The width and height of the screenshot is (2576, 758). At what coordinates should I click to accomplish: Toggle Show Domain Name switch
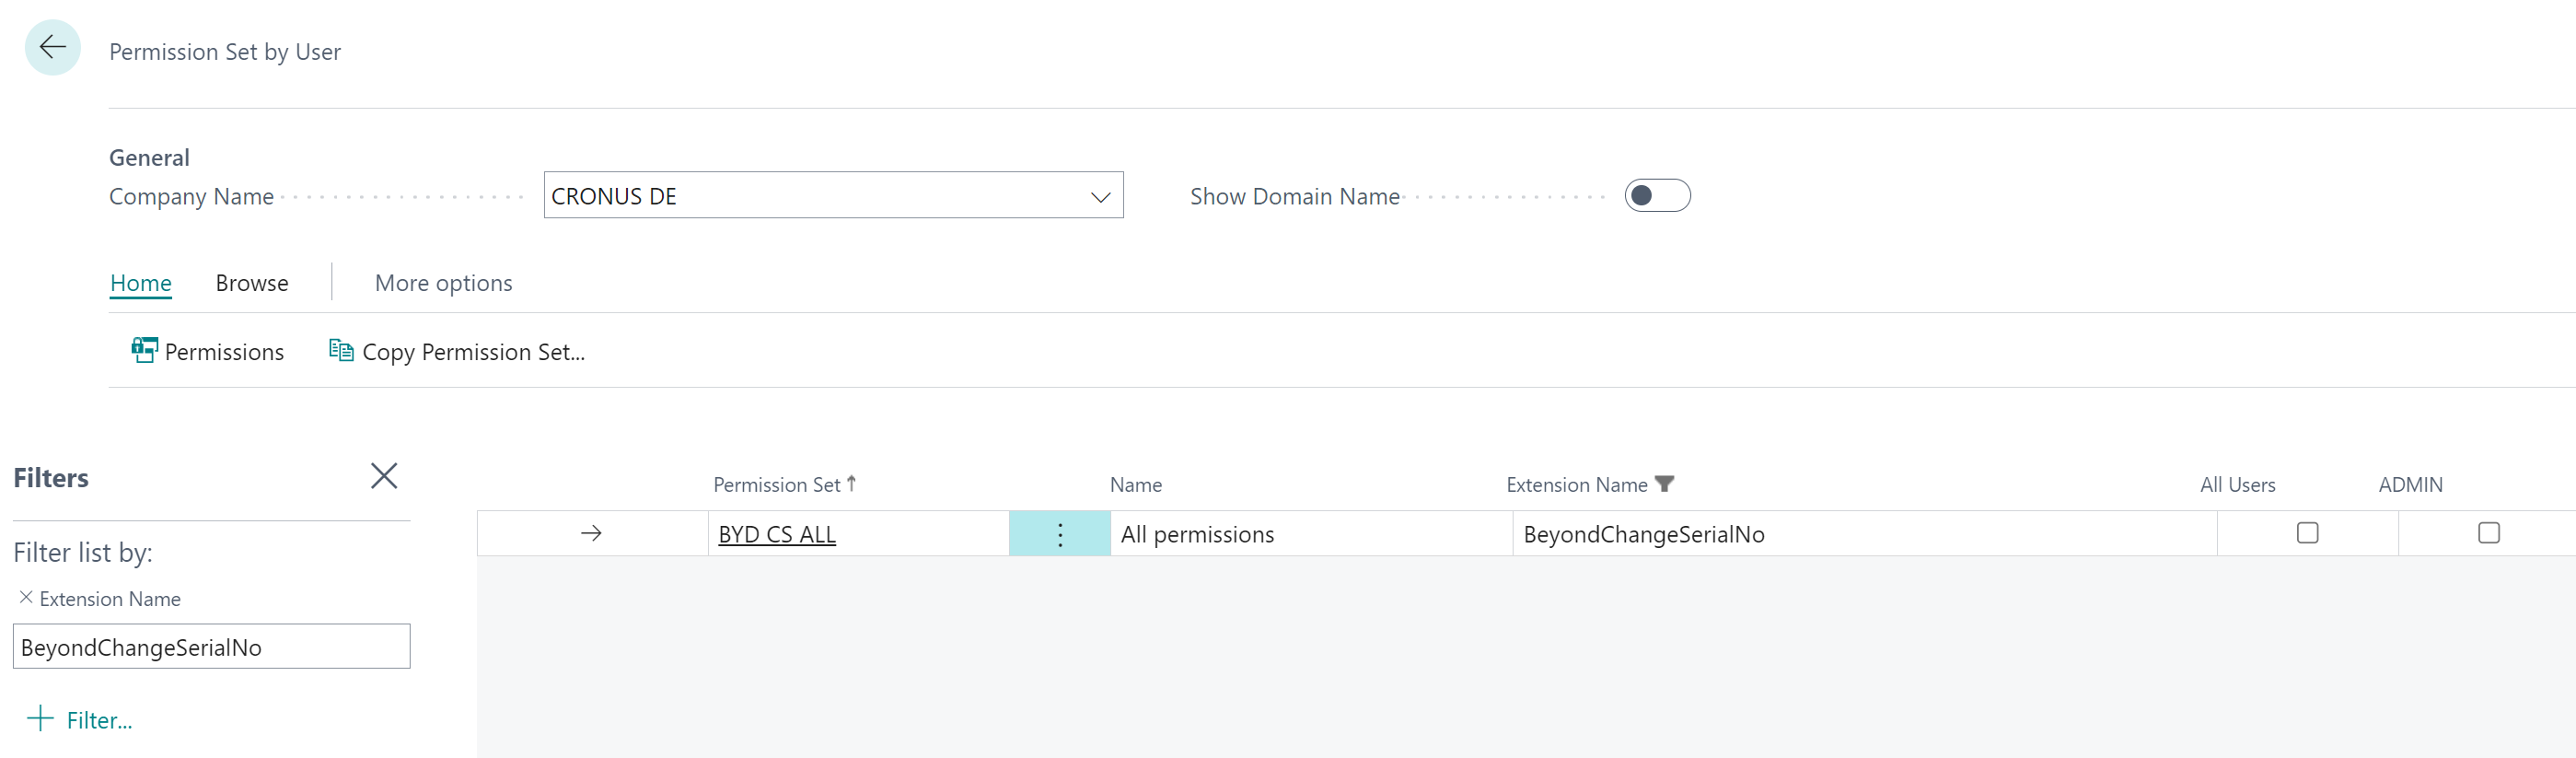tap(1656, 196)
